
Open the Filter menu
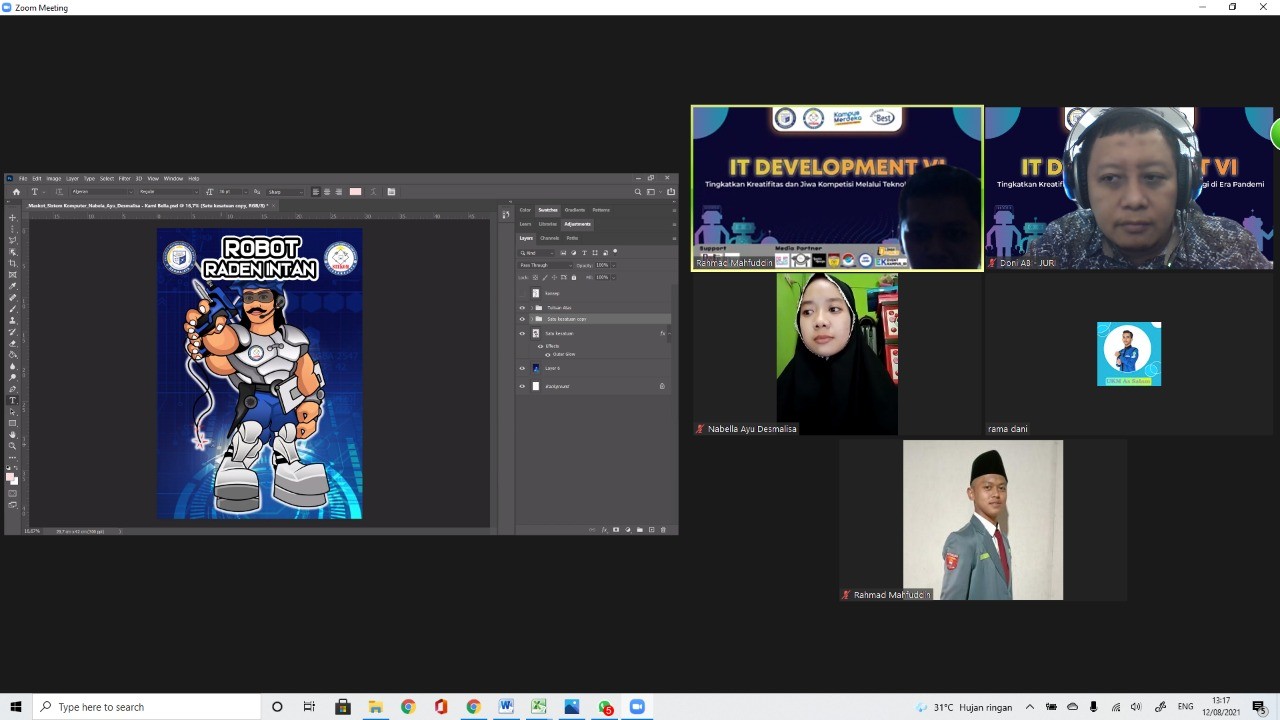point(125,178)
